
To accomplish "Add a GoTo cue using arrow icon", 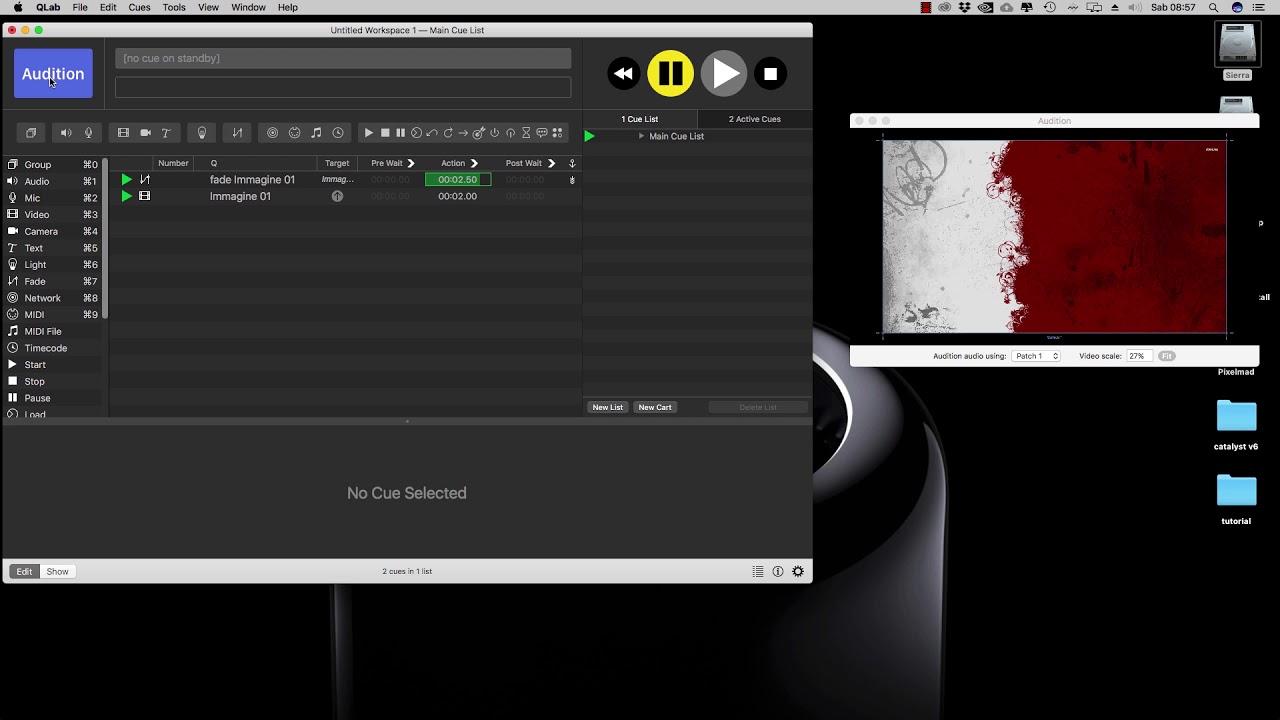I will (x=463, y=133).
